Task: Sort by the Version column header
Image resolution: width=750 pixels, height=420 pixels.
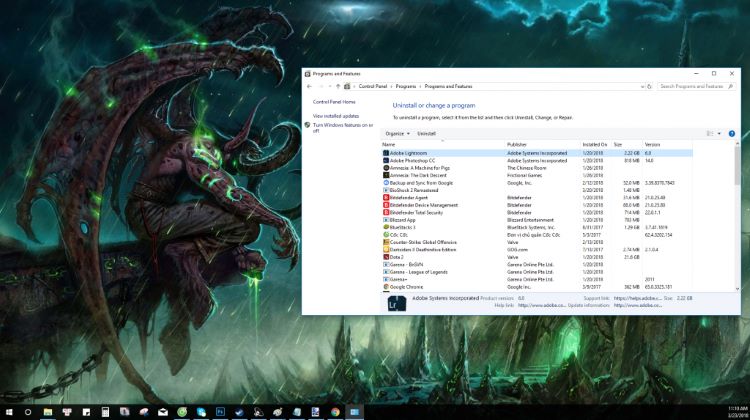Action: pyautogui.click(x=667, y=144)
